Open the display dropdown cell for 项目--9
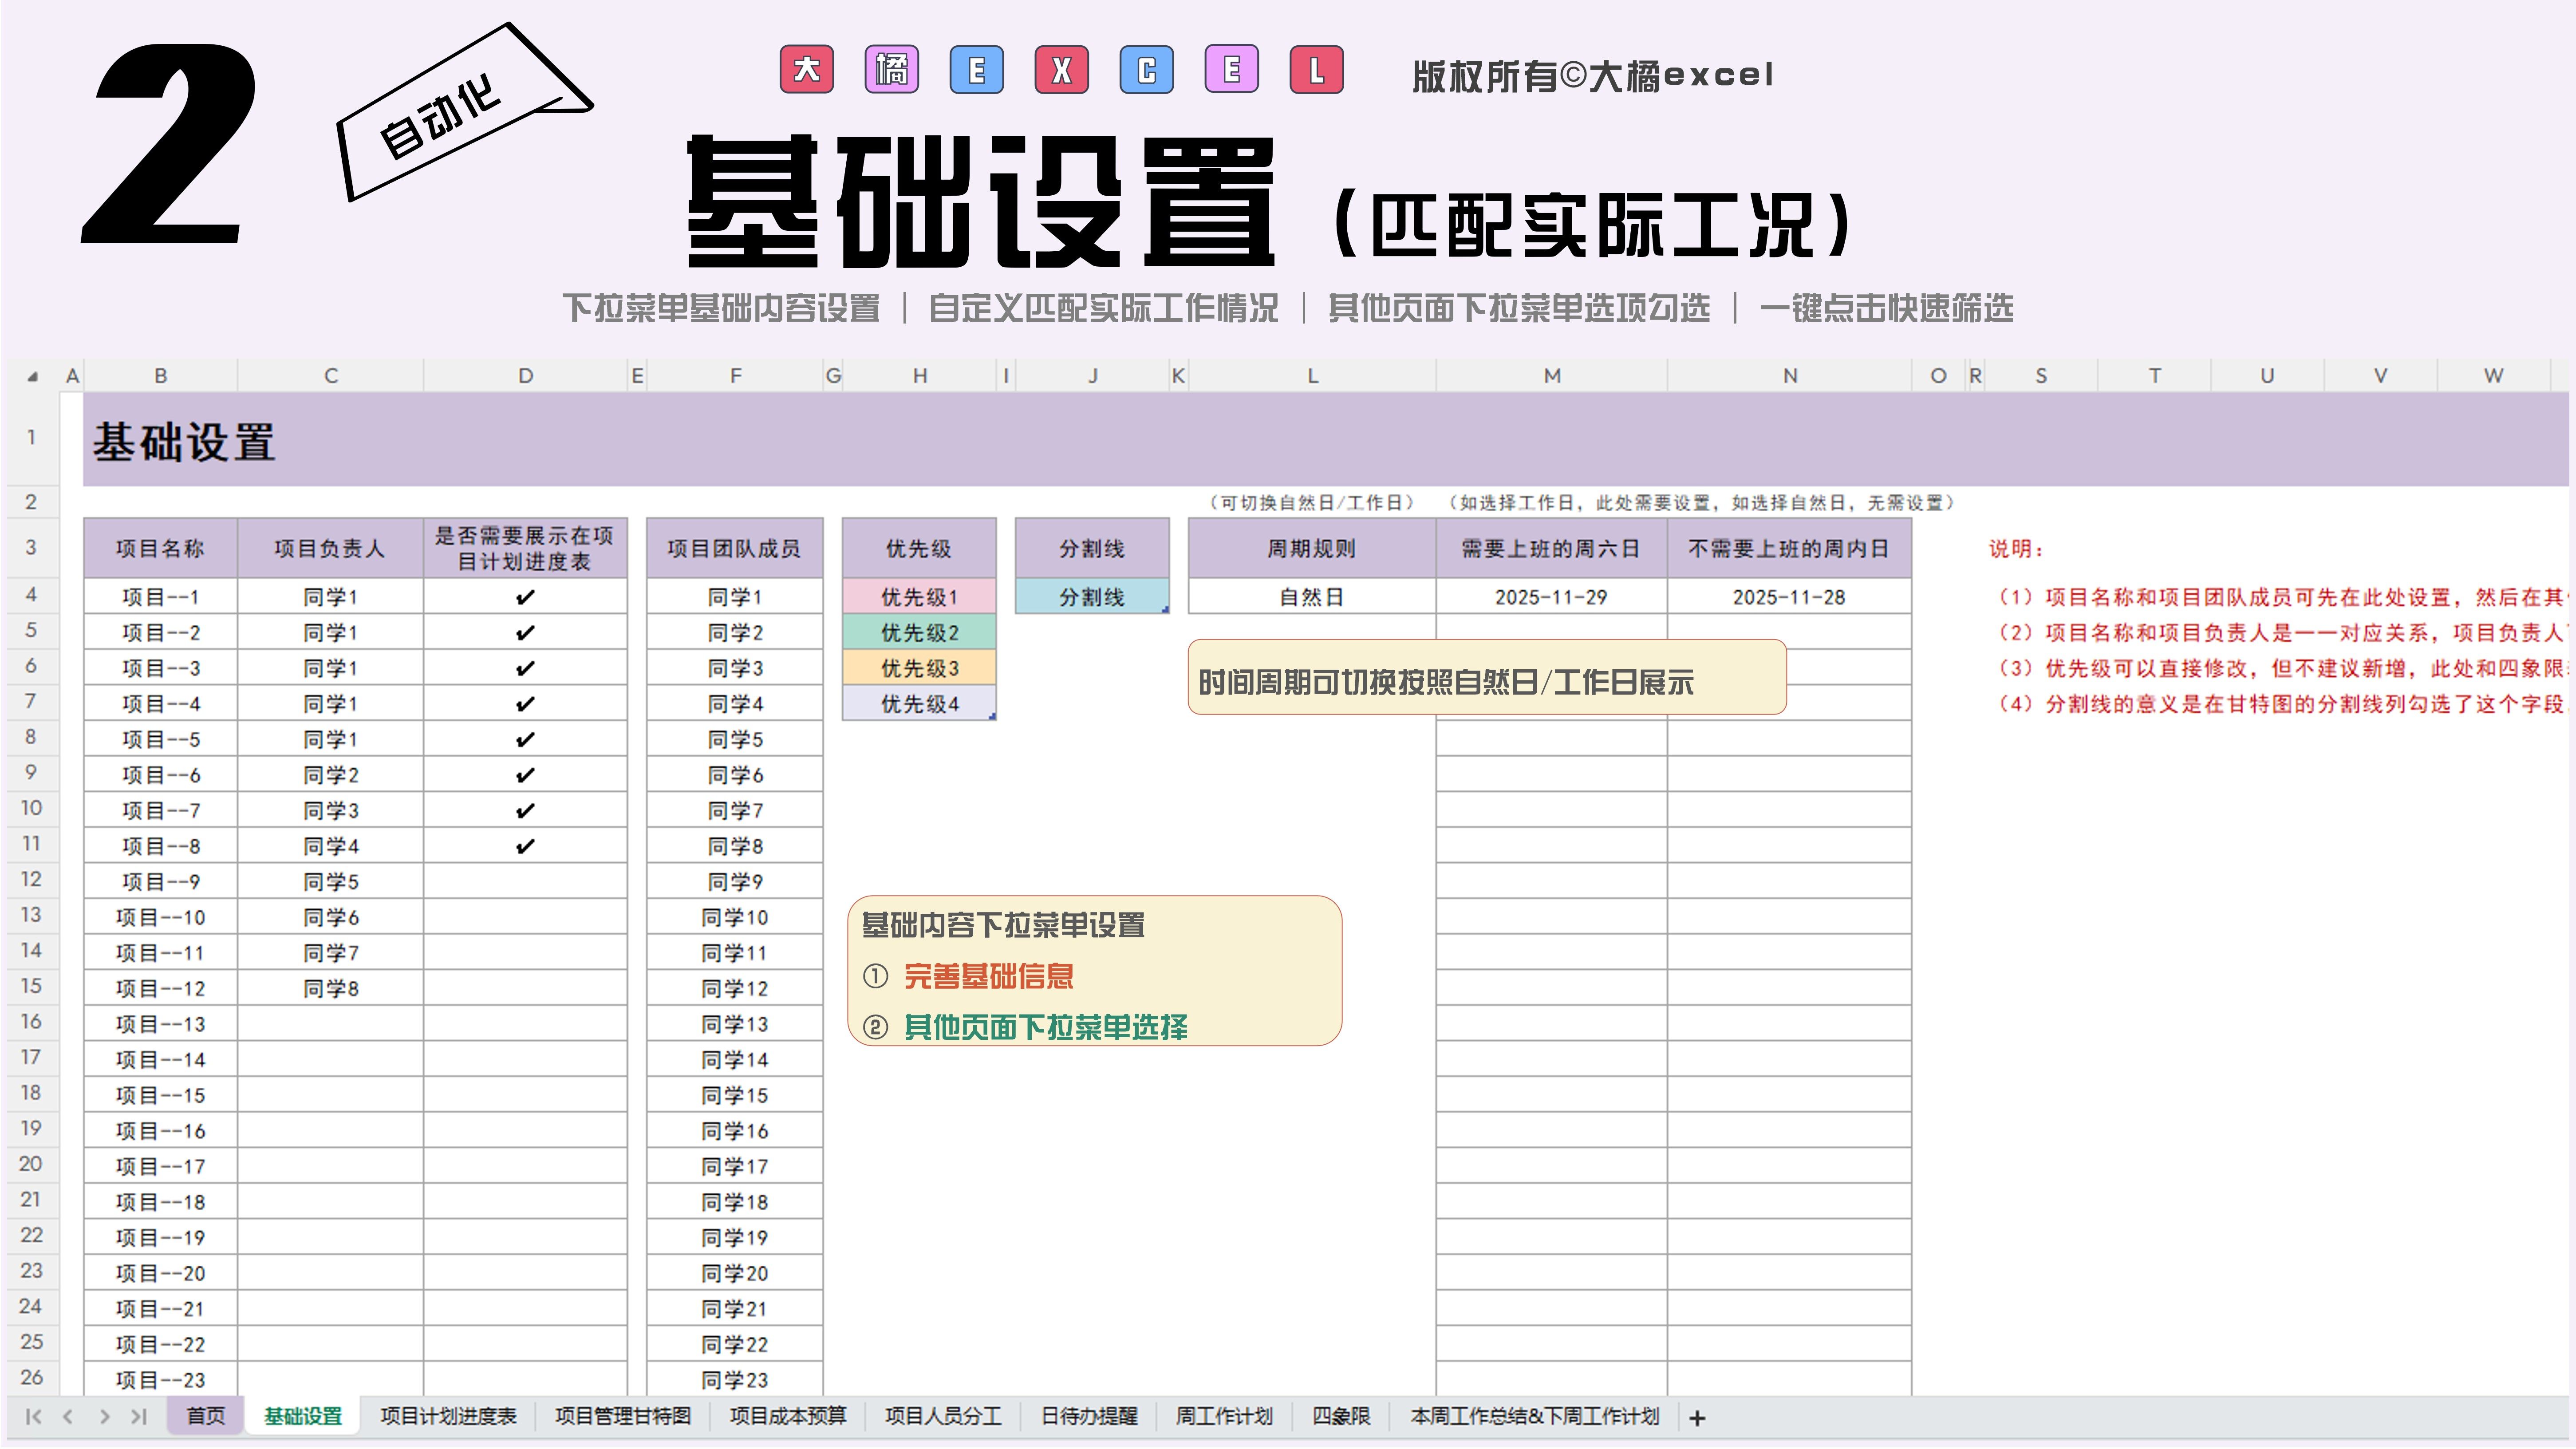Viewport: 2576px width, 1449px height. coord(525,882)
